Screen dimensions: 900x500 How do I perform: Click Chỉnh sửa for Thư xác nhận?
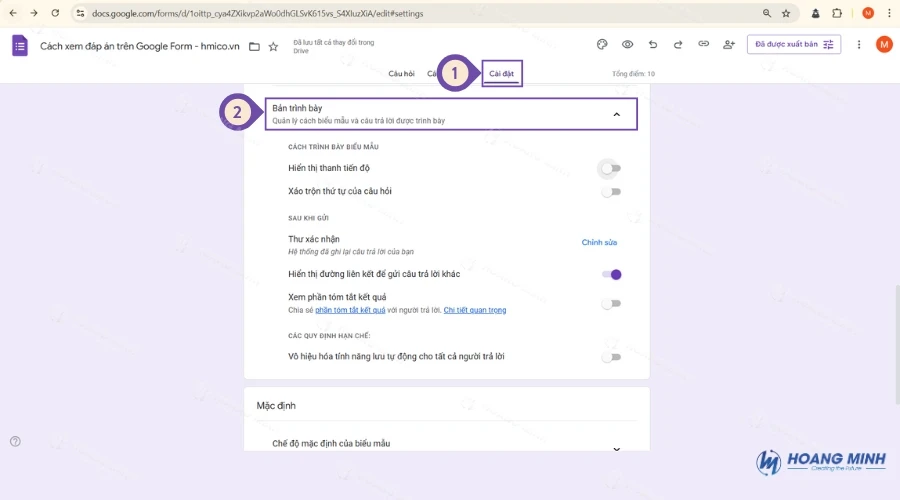click(599, 242)
